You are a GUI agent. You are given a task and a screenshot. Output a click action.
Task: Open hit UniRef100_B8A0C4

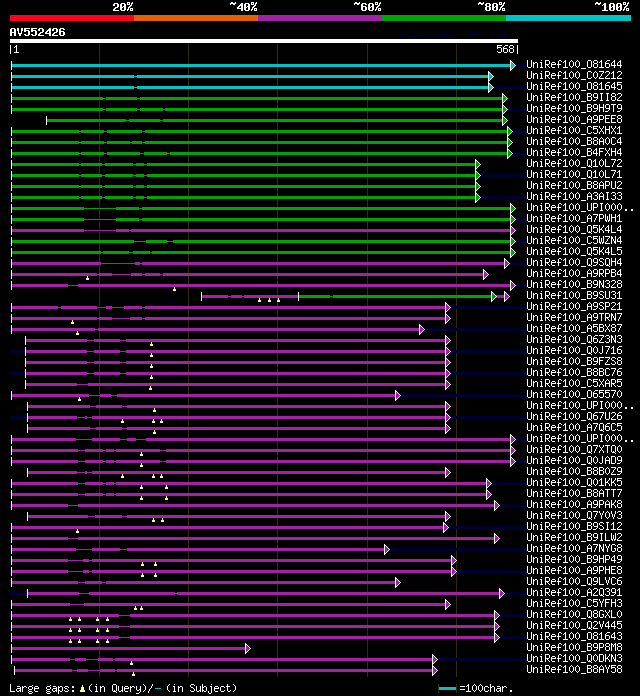point(574,141)
